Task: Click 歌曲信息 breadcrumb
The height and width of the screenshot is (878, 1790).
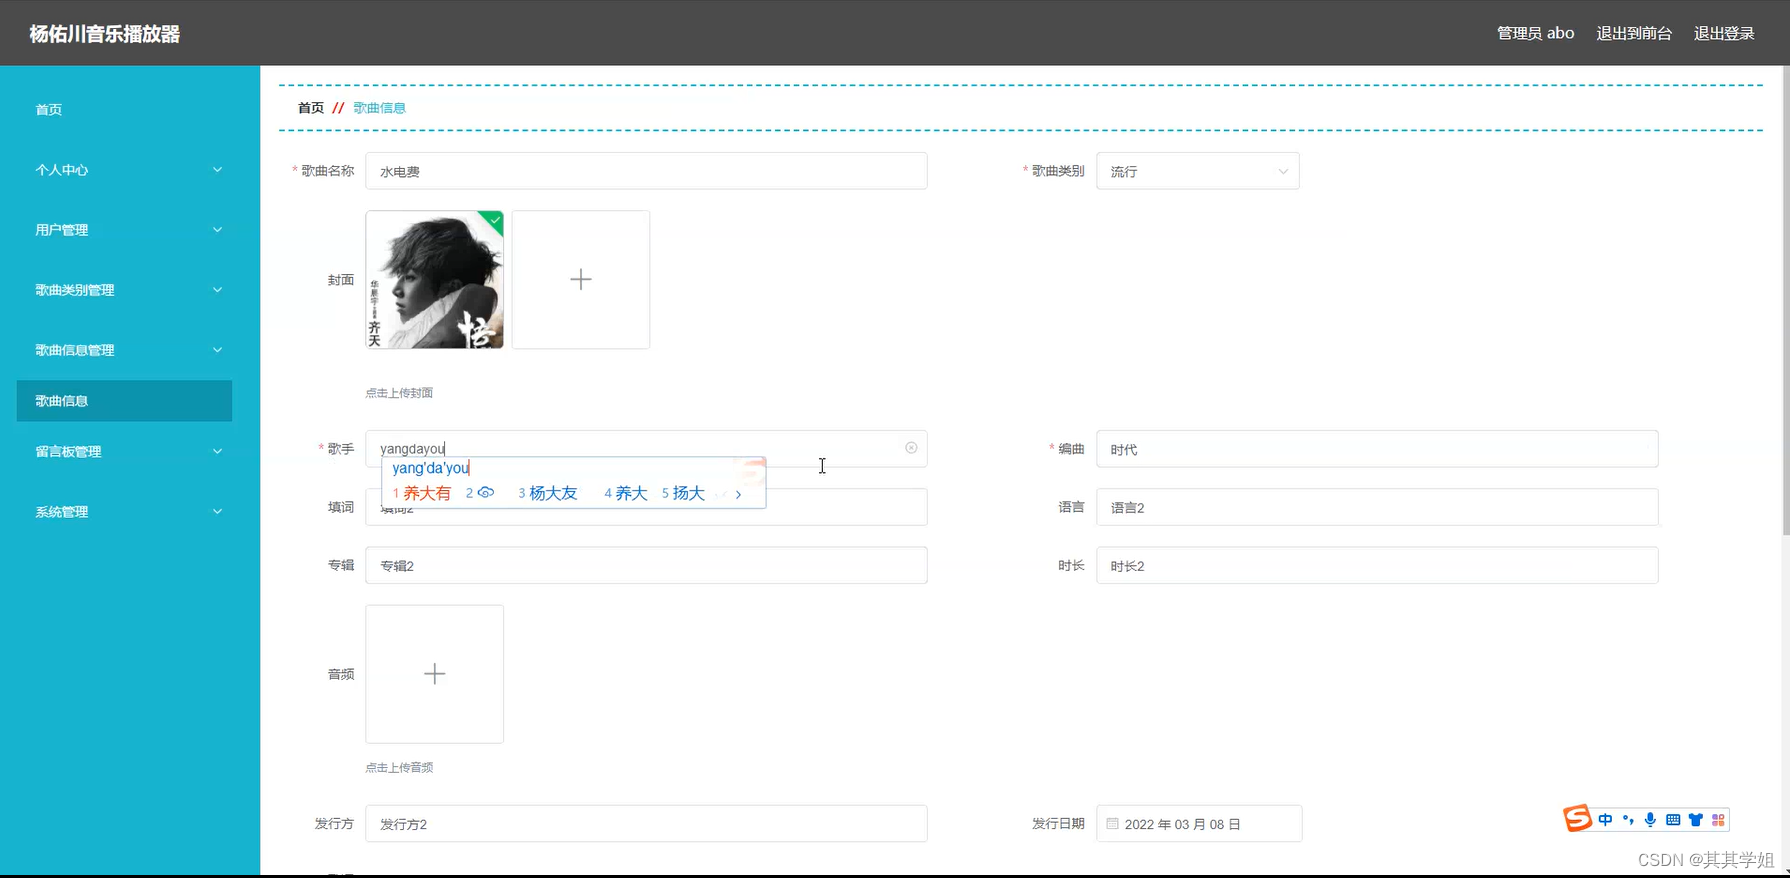Action: tap(379, 108)
